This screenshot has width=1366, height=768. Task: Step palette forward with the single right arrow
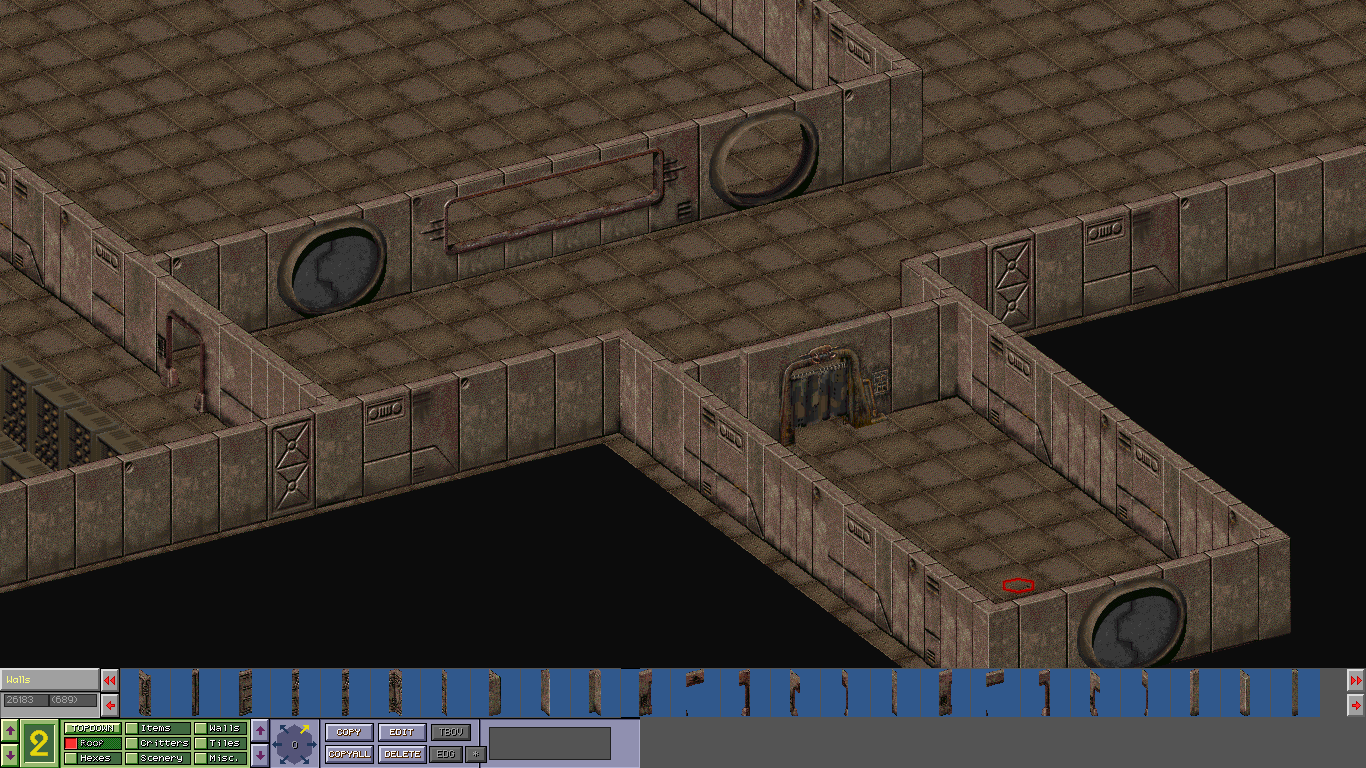pyautogui.click(x=1356, y=705)
